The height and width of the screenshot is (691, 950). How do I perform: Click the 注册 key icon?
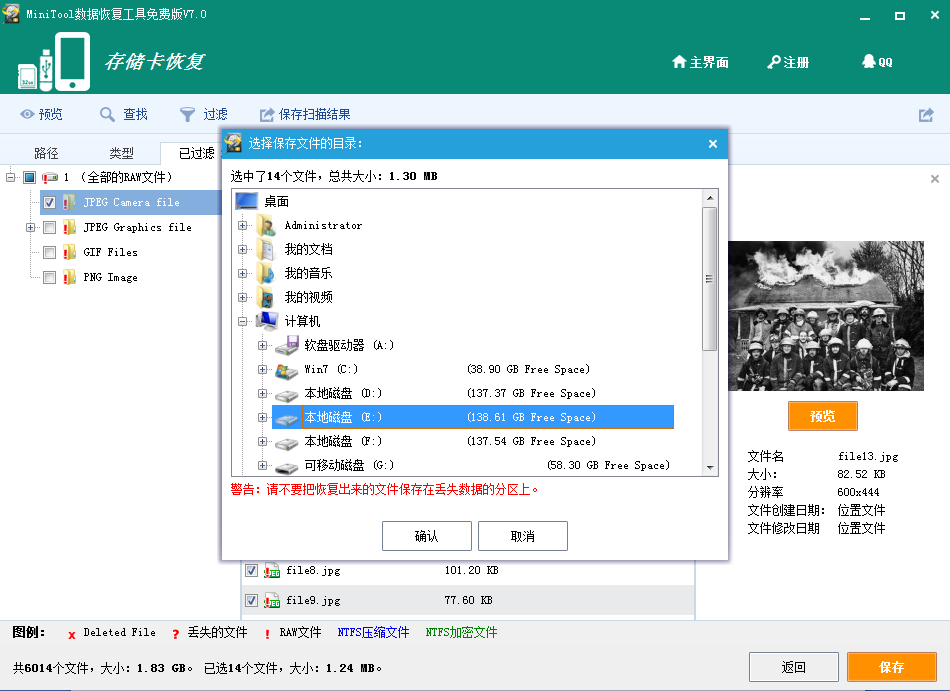tap(774, 62)
